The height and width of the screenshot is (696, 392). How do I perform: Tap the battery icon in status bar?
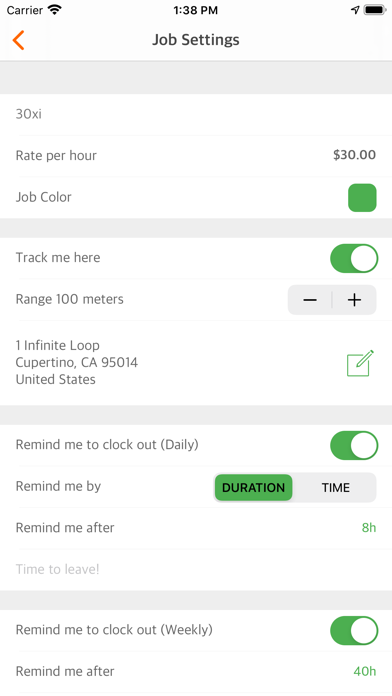(x=375, y=10)
